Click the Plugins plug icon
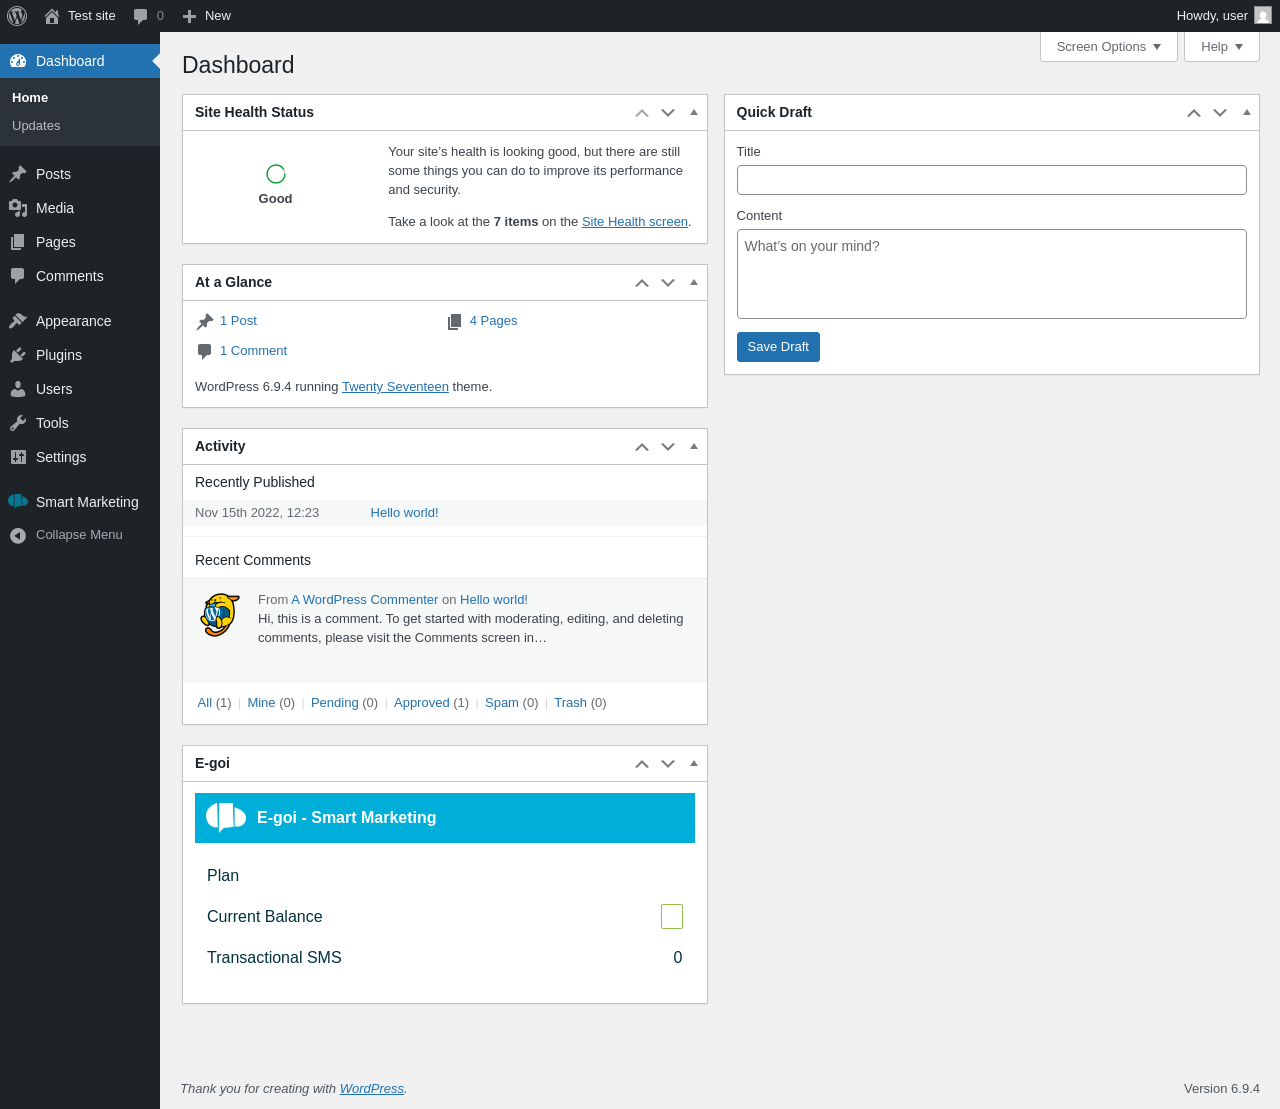 pos(18,355)
